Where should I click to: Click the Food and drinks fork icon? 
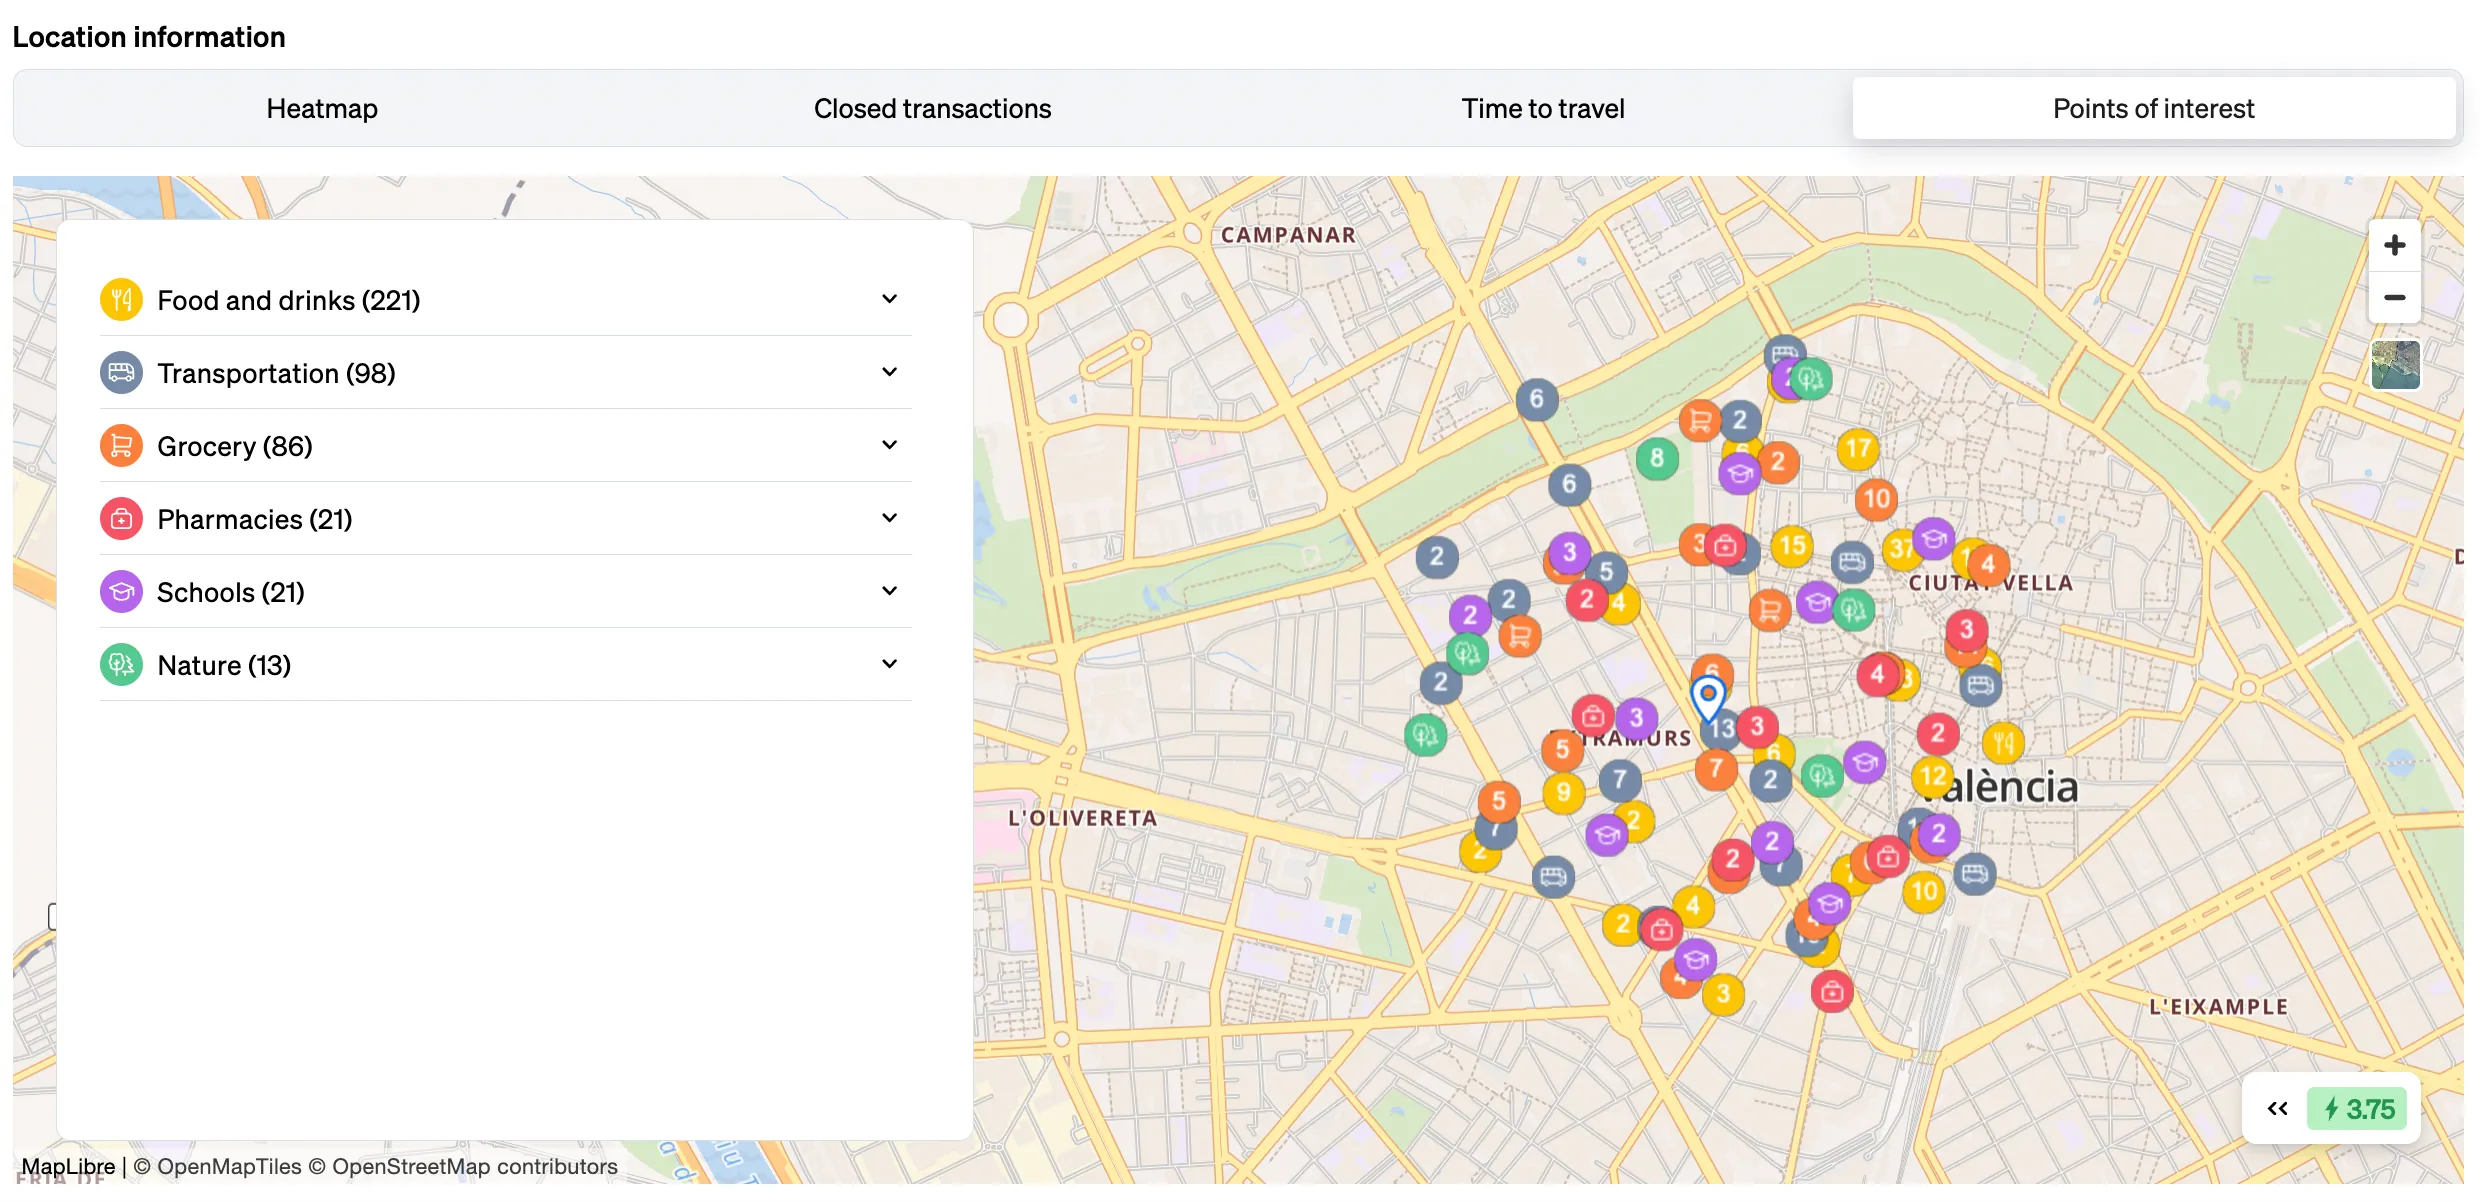pos(121,300)
